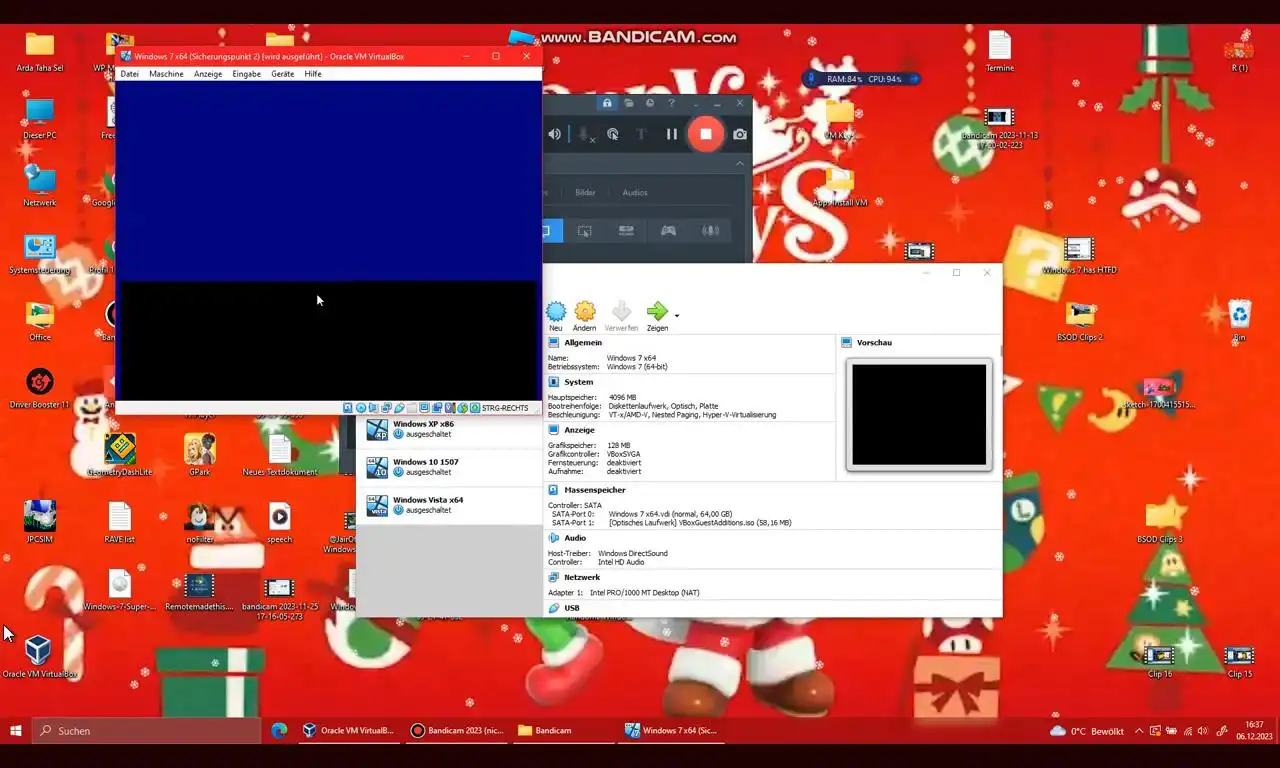
Task: Open the Massenspeicher section header
Action: coord(595,490)
